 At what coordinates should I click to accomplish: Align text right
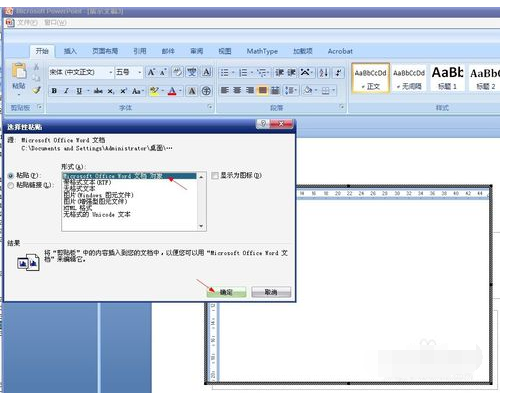click(x=250, y=90)
